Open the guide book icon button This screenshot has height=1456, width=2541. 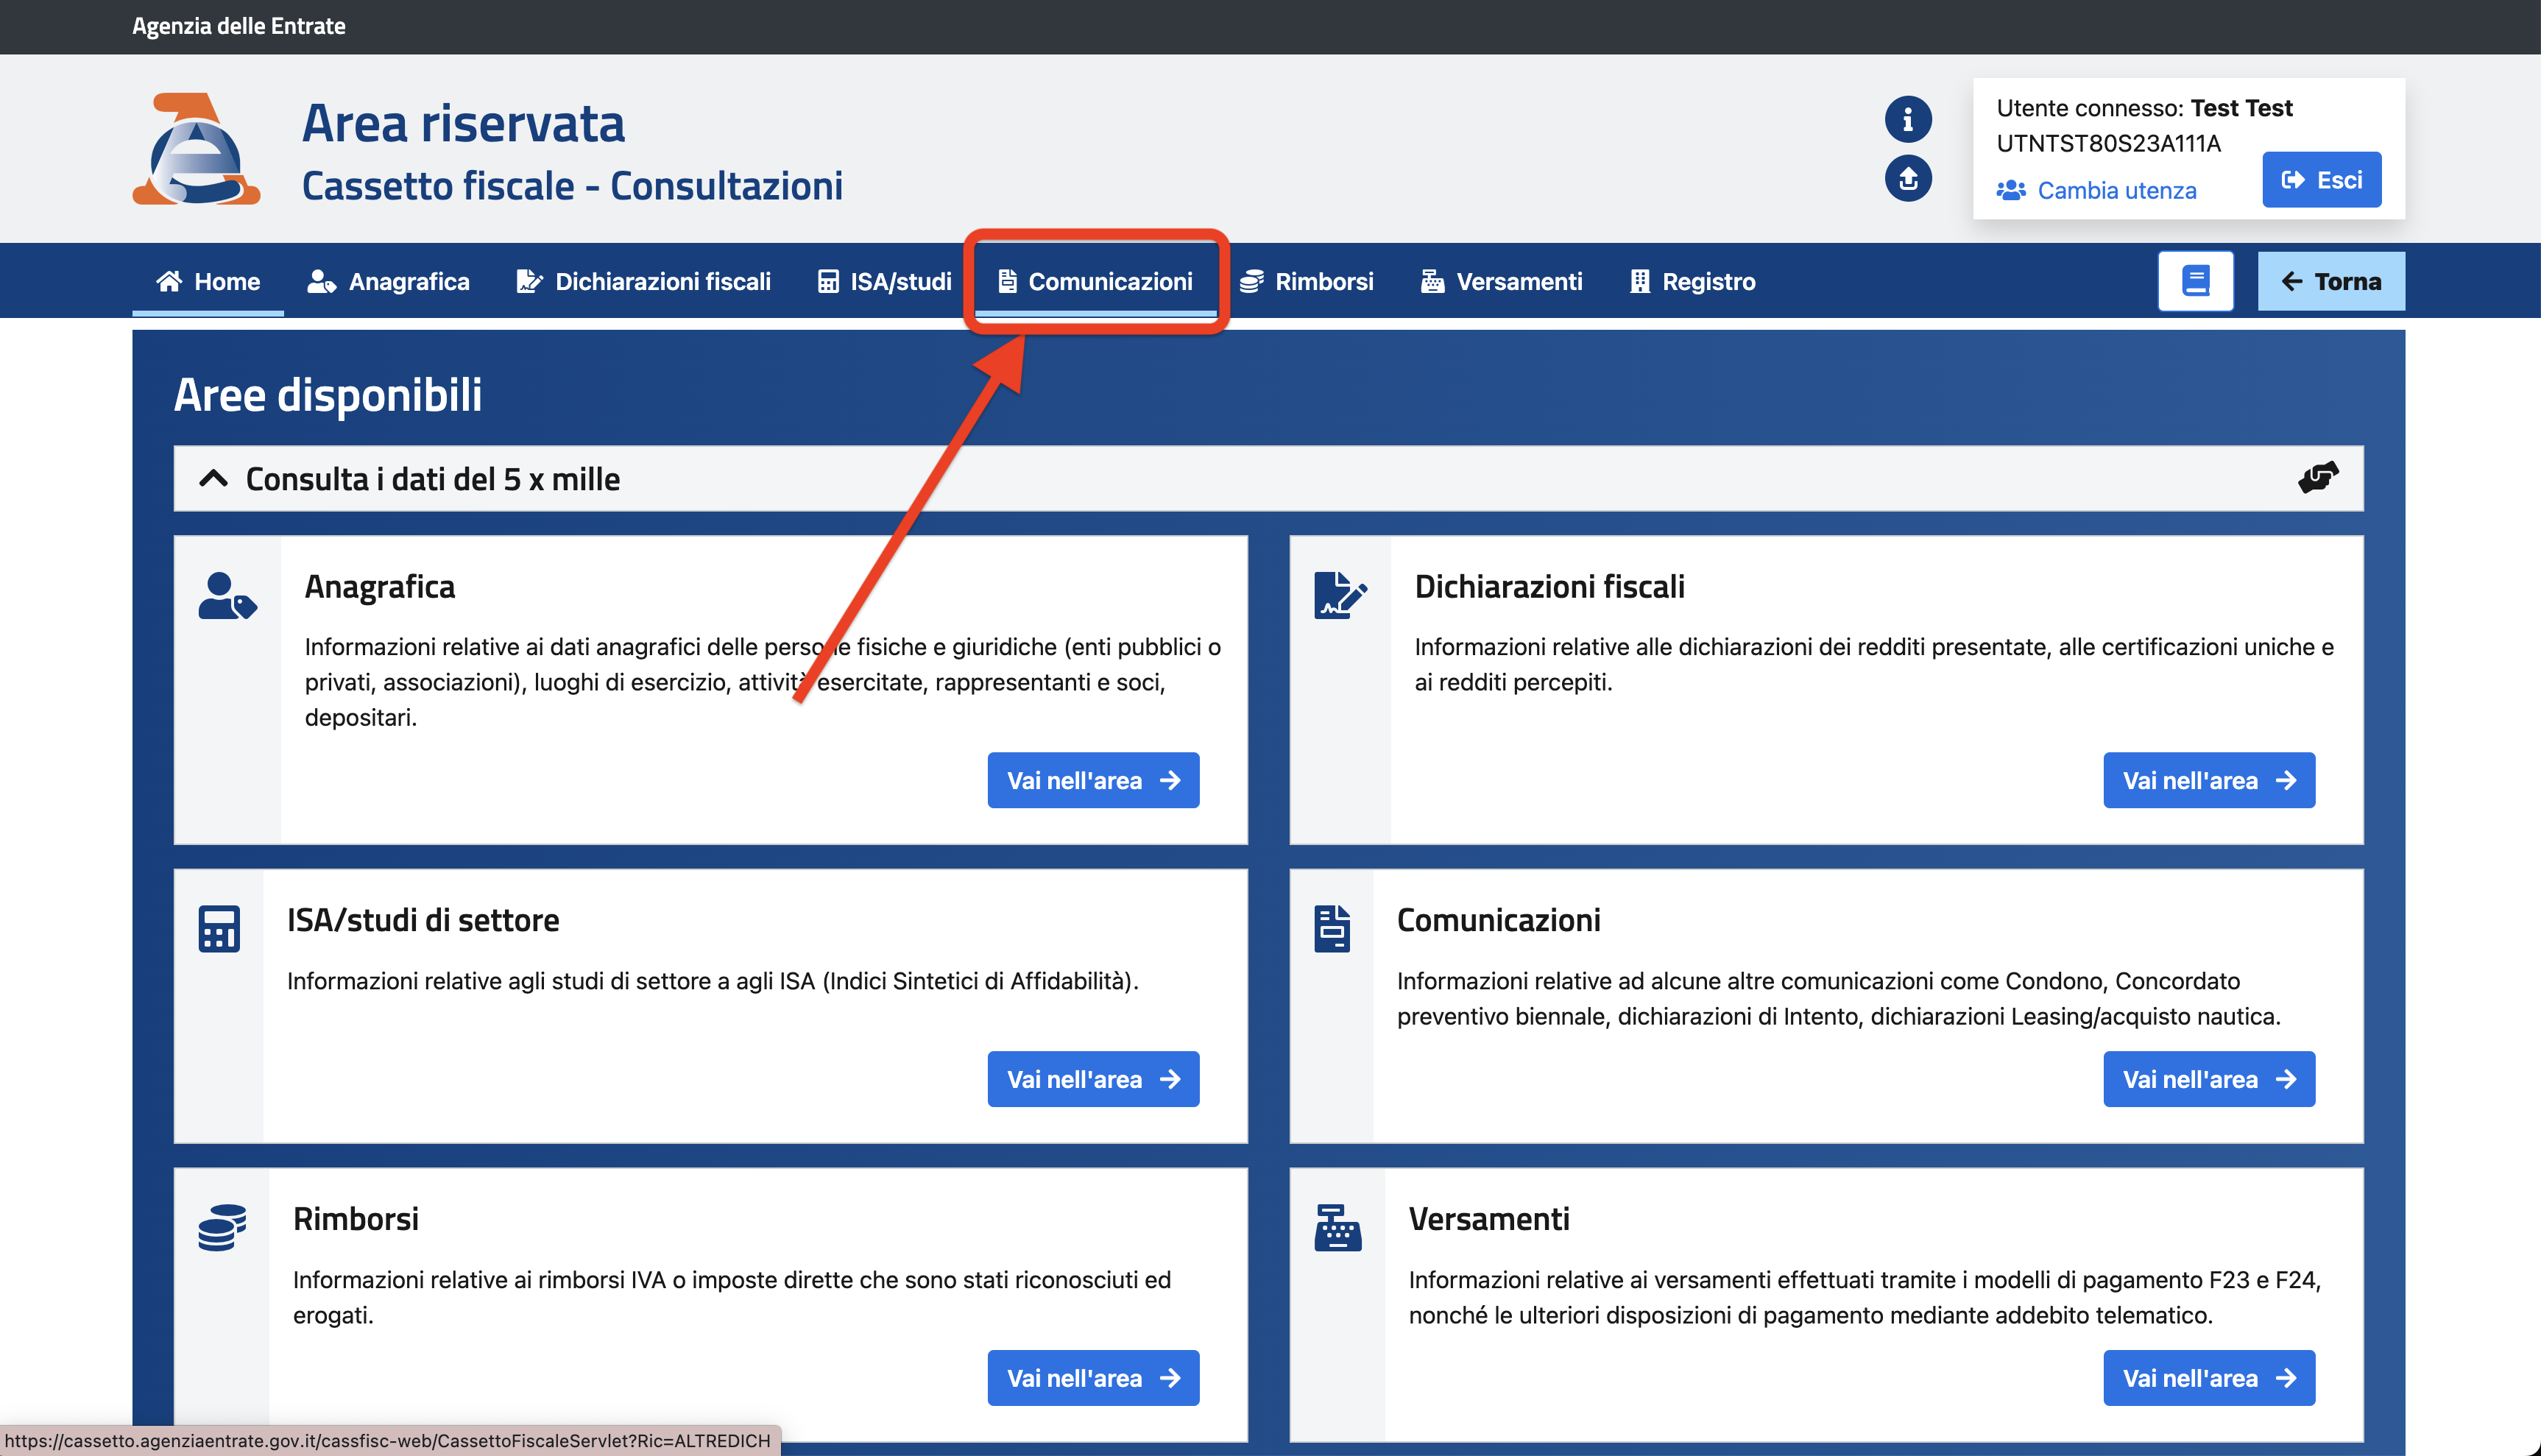tap(2194, 281)
